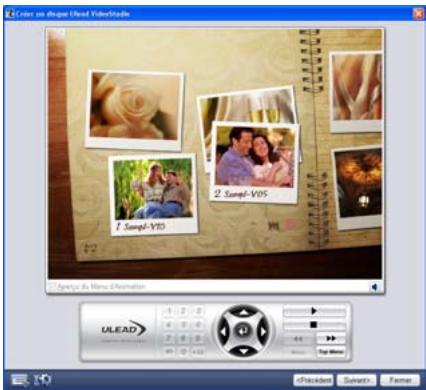Click the left arrow on the navigation pad
The width and height of the screenshot is (426, 390).
[223, 332]
